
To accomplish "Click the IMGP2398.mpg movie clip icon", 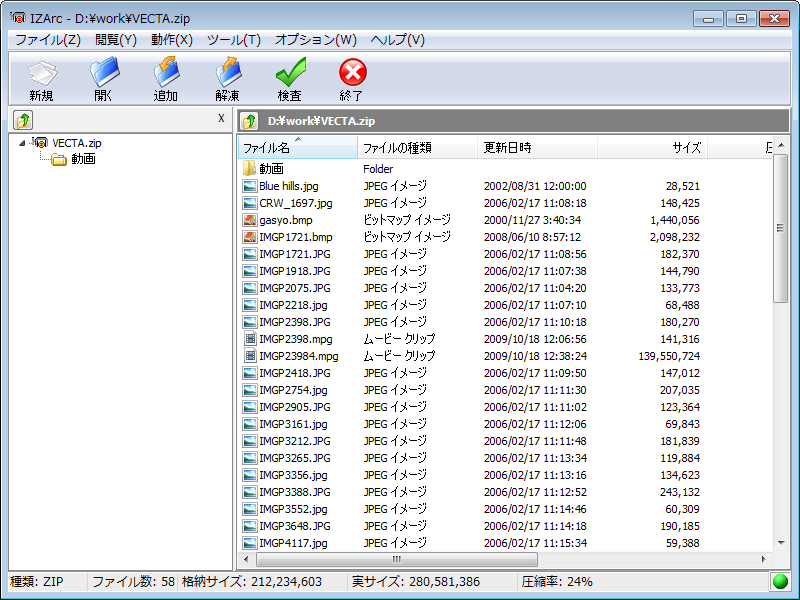I will point(249,339).
